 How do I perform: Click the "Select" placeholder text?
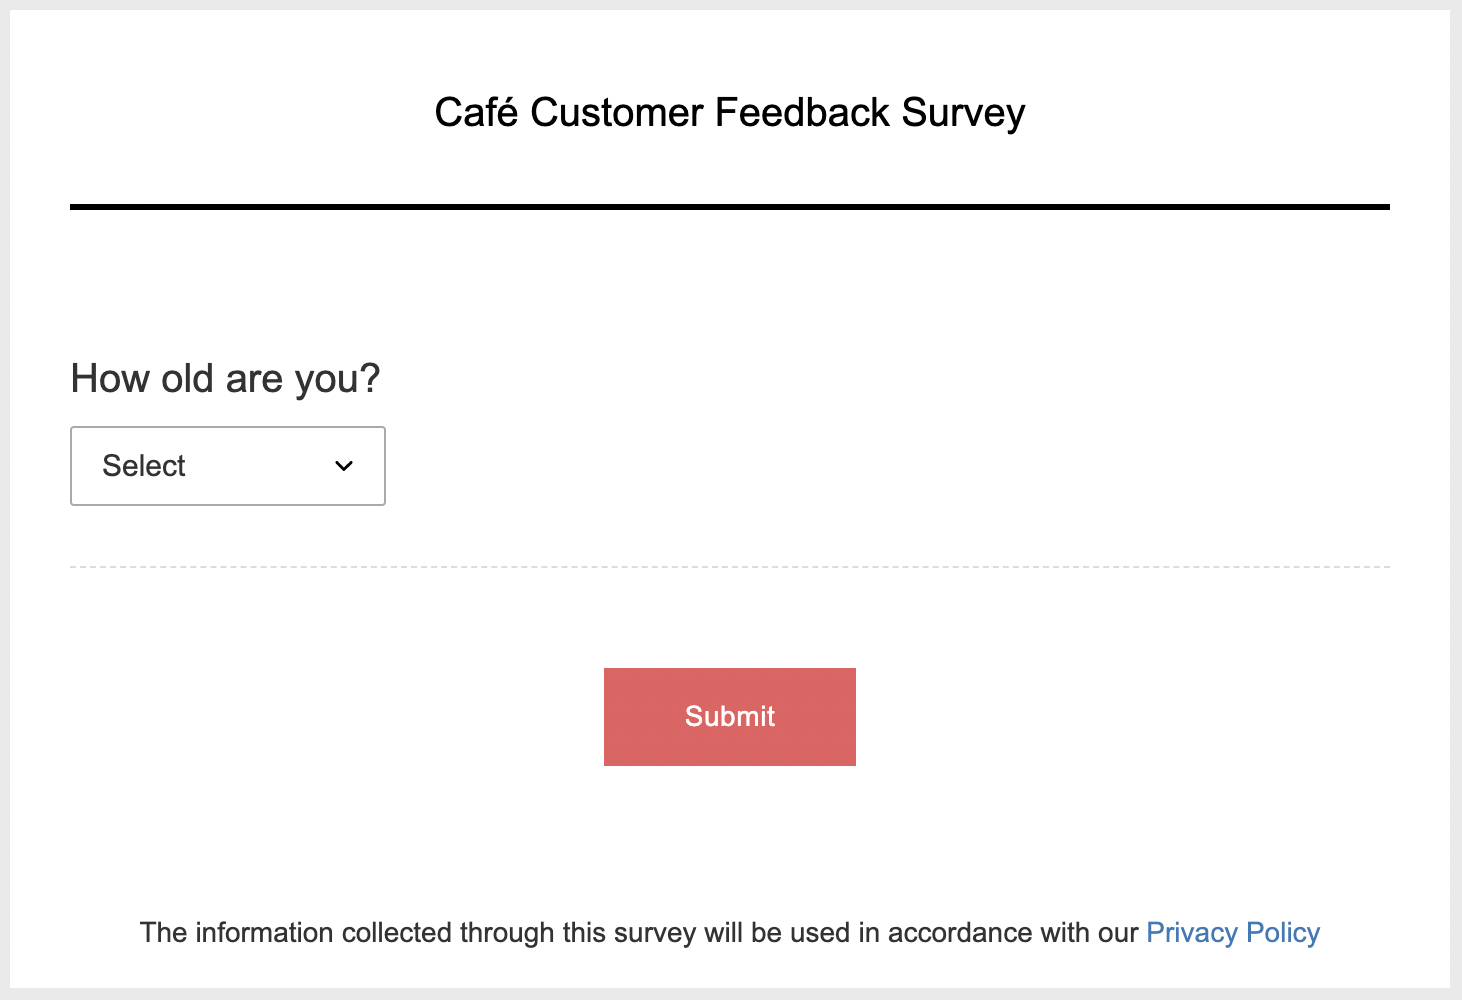144,466
